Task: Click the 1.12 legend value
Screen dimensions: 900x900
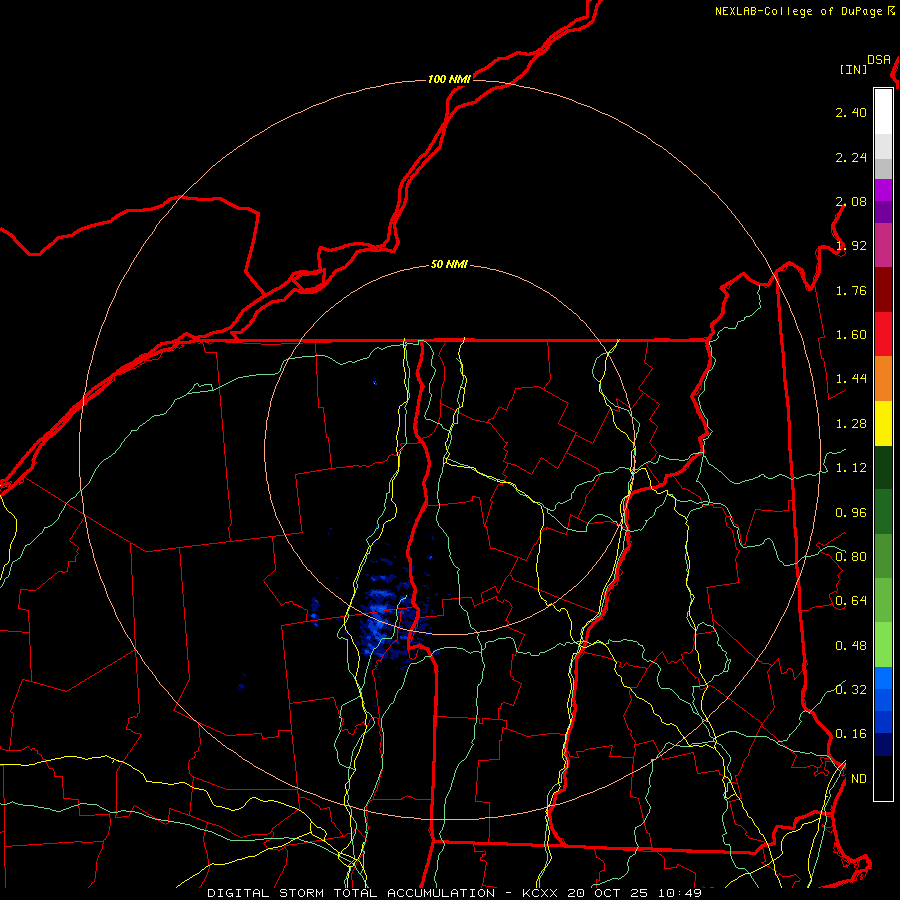Action: (851, 468)
